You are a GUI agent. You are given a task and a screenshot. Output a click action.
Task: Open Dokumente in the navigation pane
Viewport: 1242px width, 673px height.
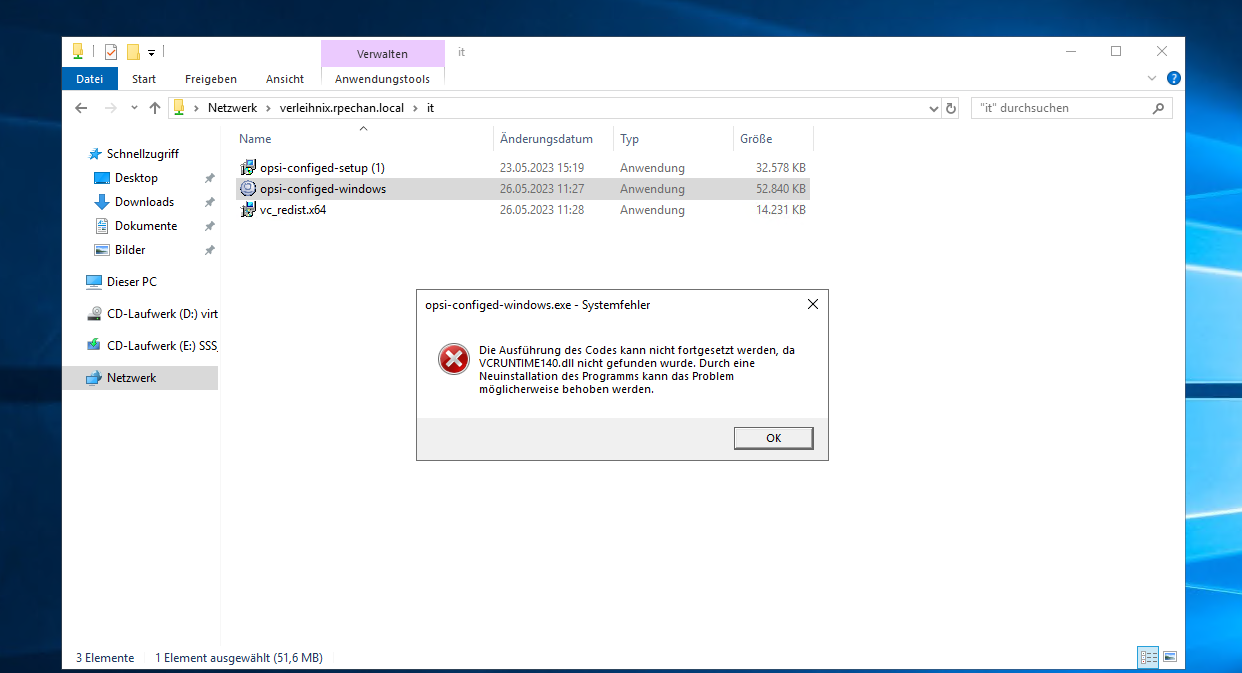pos(146,226)
